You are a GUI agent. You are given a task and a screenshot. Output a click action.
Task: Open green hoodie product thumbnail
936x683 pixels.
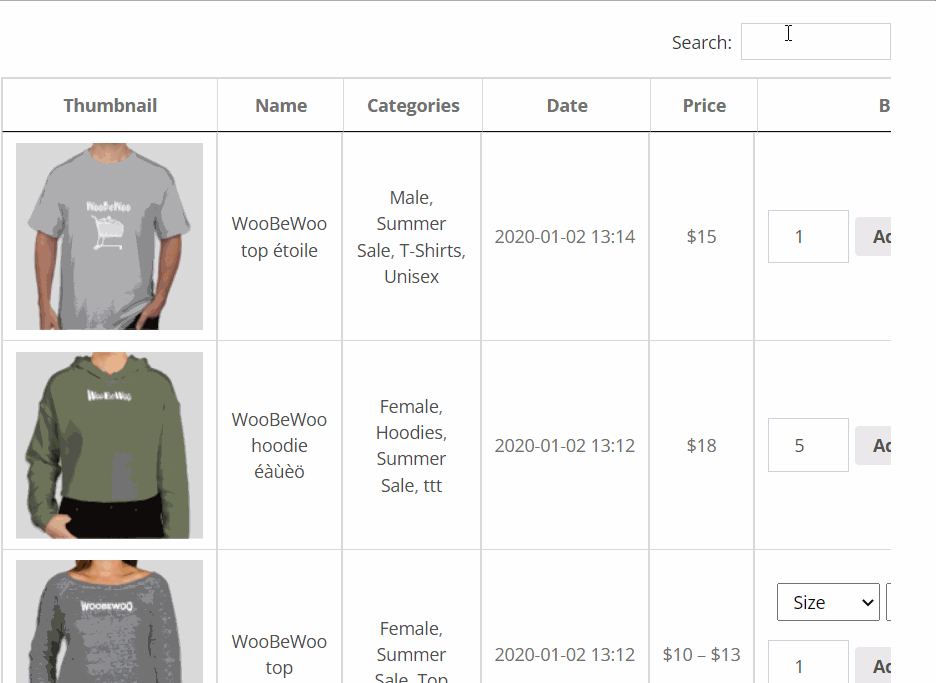click(109, 445)
